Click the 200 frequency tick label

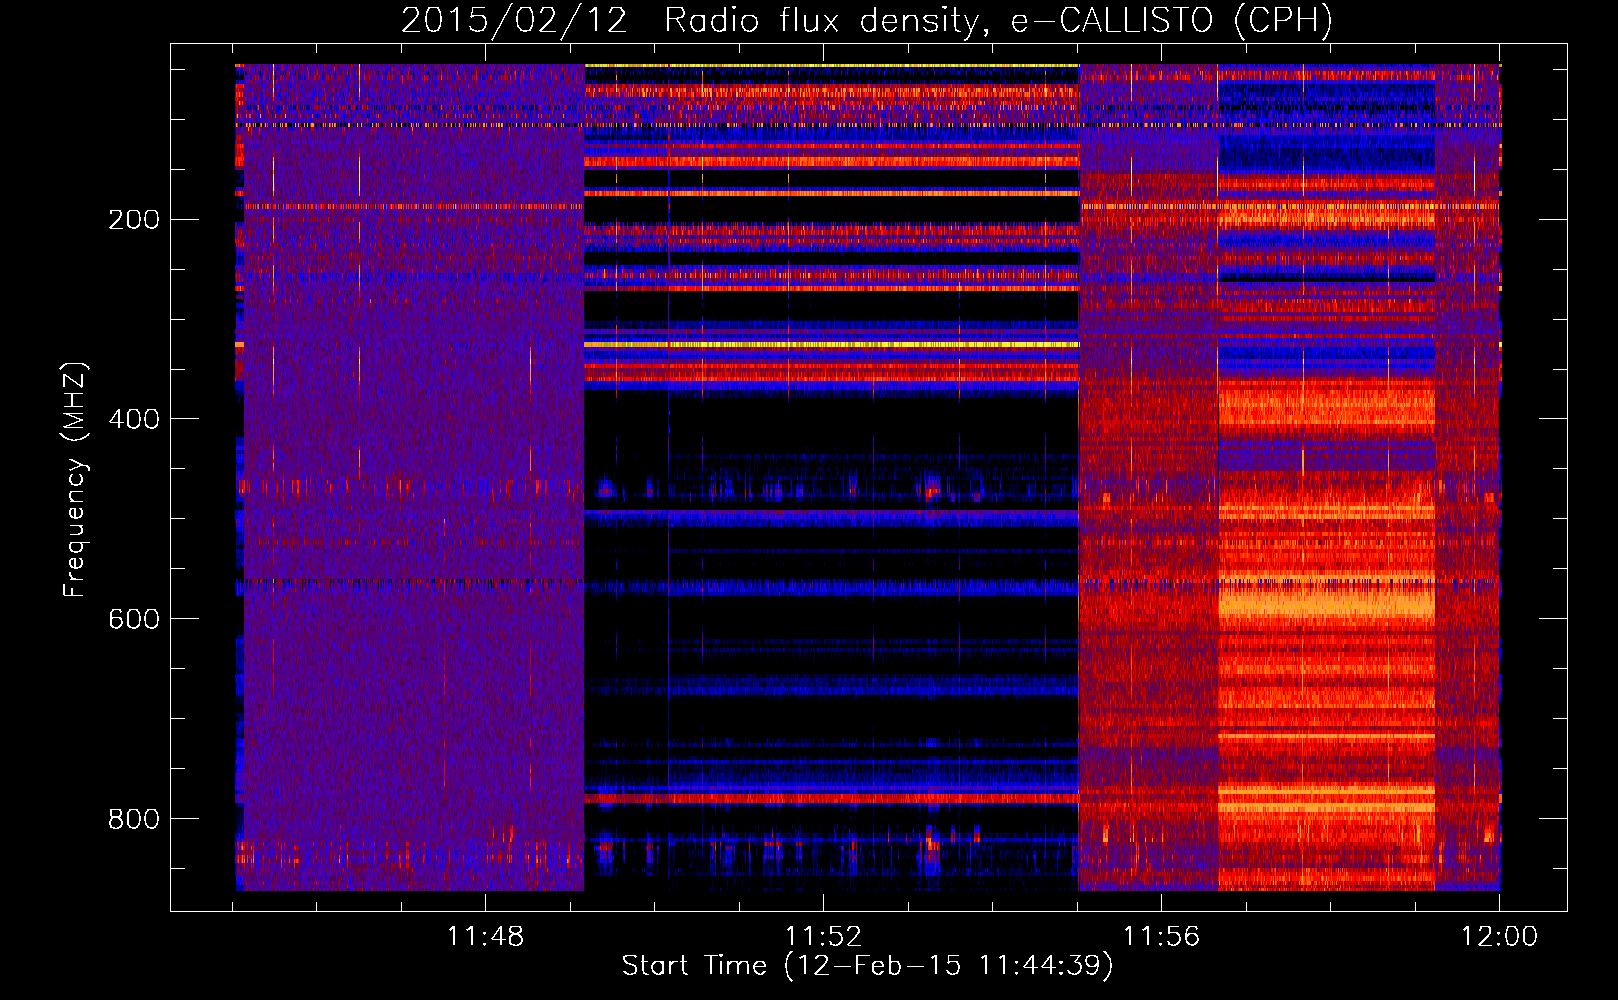click(134, 219)
